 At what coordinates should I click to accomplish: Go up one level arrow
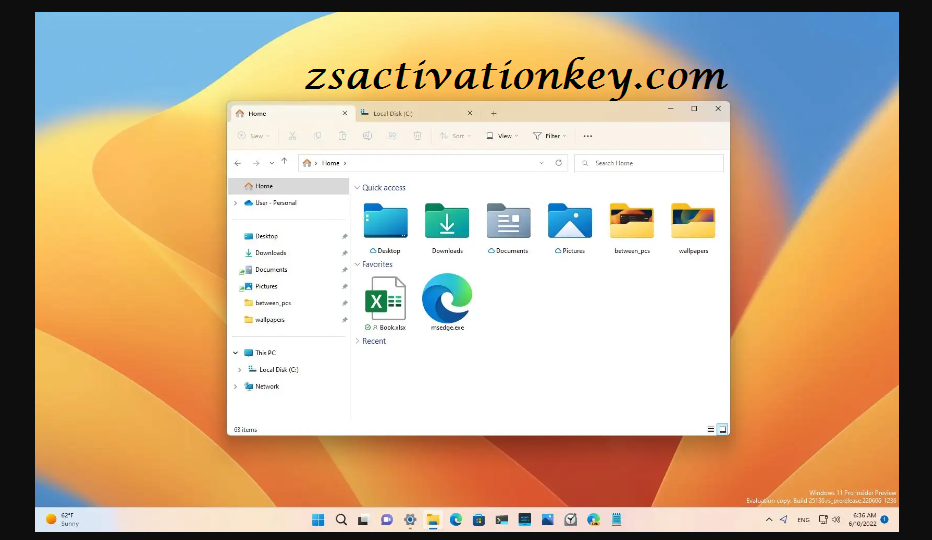pyautogui.click(x=284, y=162)
